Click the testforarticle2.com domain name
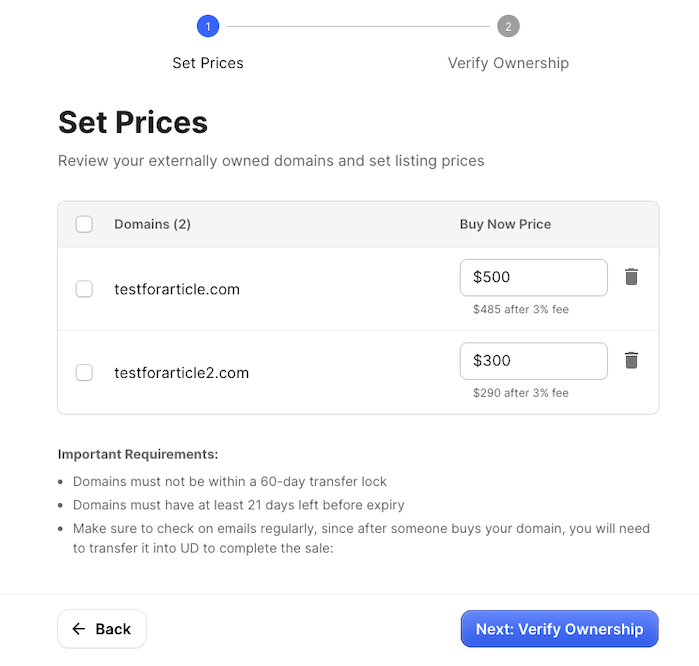Screen dimensions: 699x666 tap(181, 373)
